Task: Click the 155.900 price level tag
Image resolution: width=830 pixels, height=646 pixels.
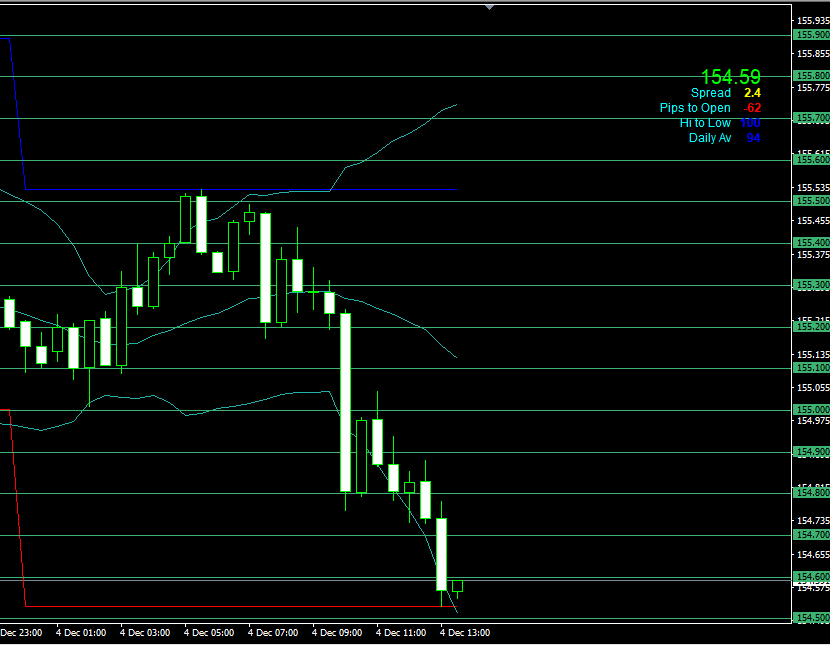Action: click(x=811, y=35)
